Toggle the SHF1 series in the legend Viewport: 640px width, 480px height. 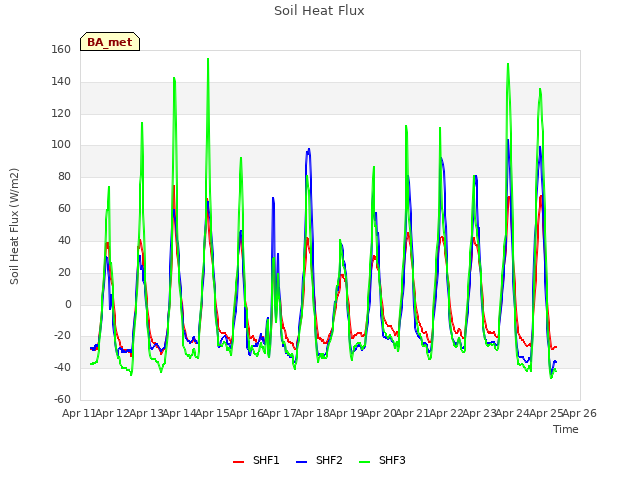(256, 460)
